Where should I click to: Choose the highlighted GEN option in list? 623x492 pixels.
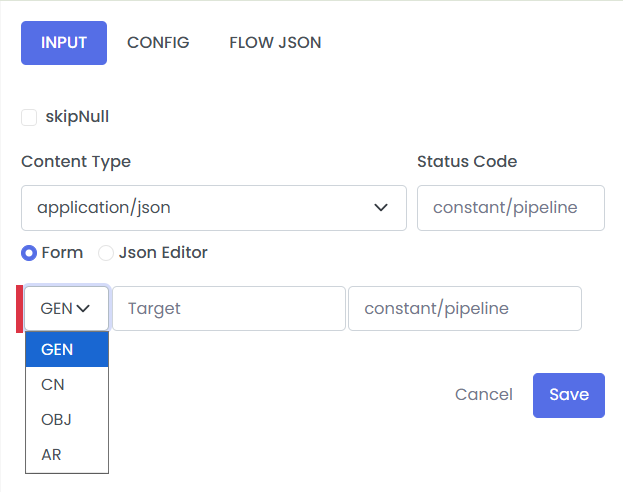(66, 349)
